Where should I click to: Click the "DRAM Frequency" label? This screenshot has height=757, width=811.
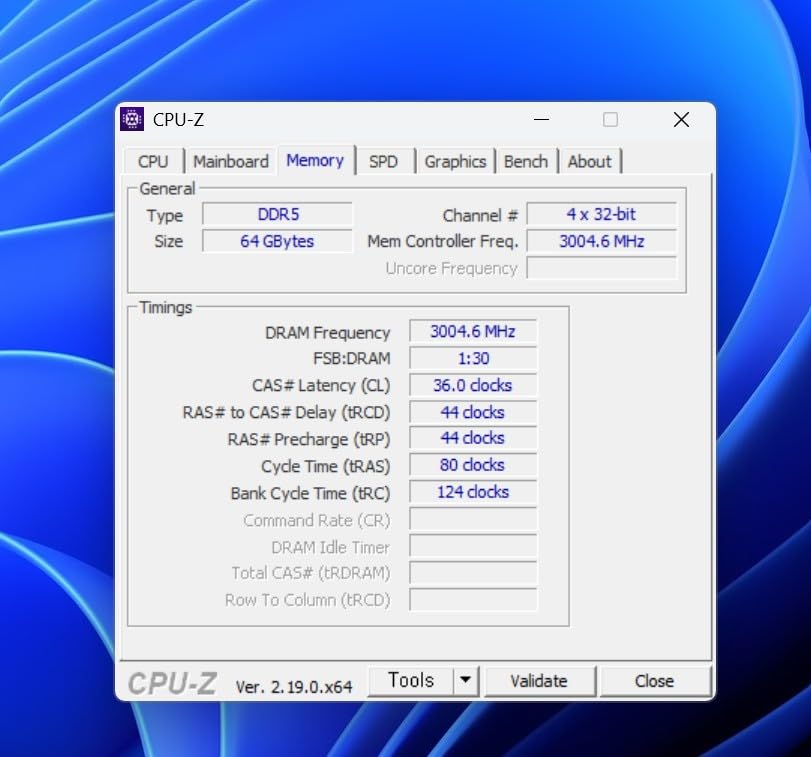coord(327,332)
